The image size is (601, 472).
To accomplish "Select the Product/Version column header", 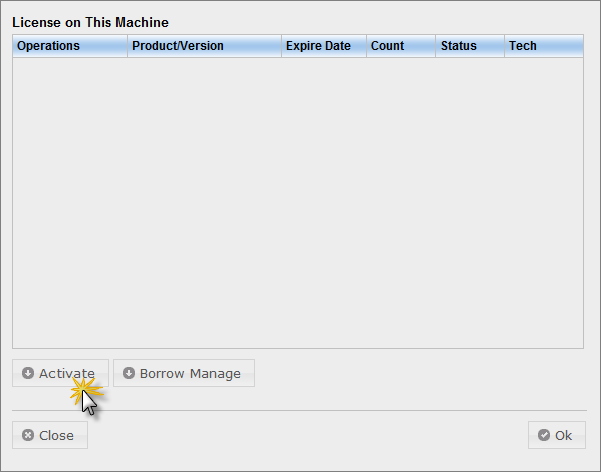I will 178,46.
